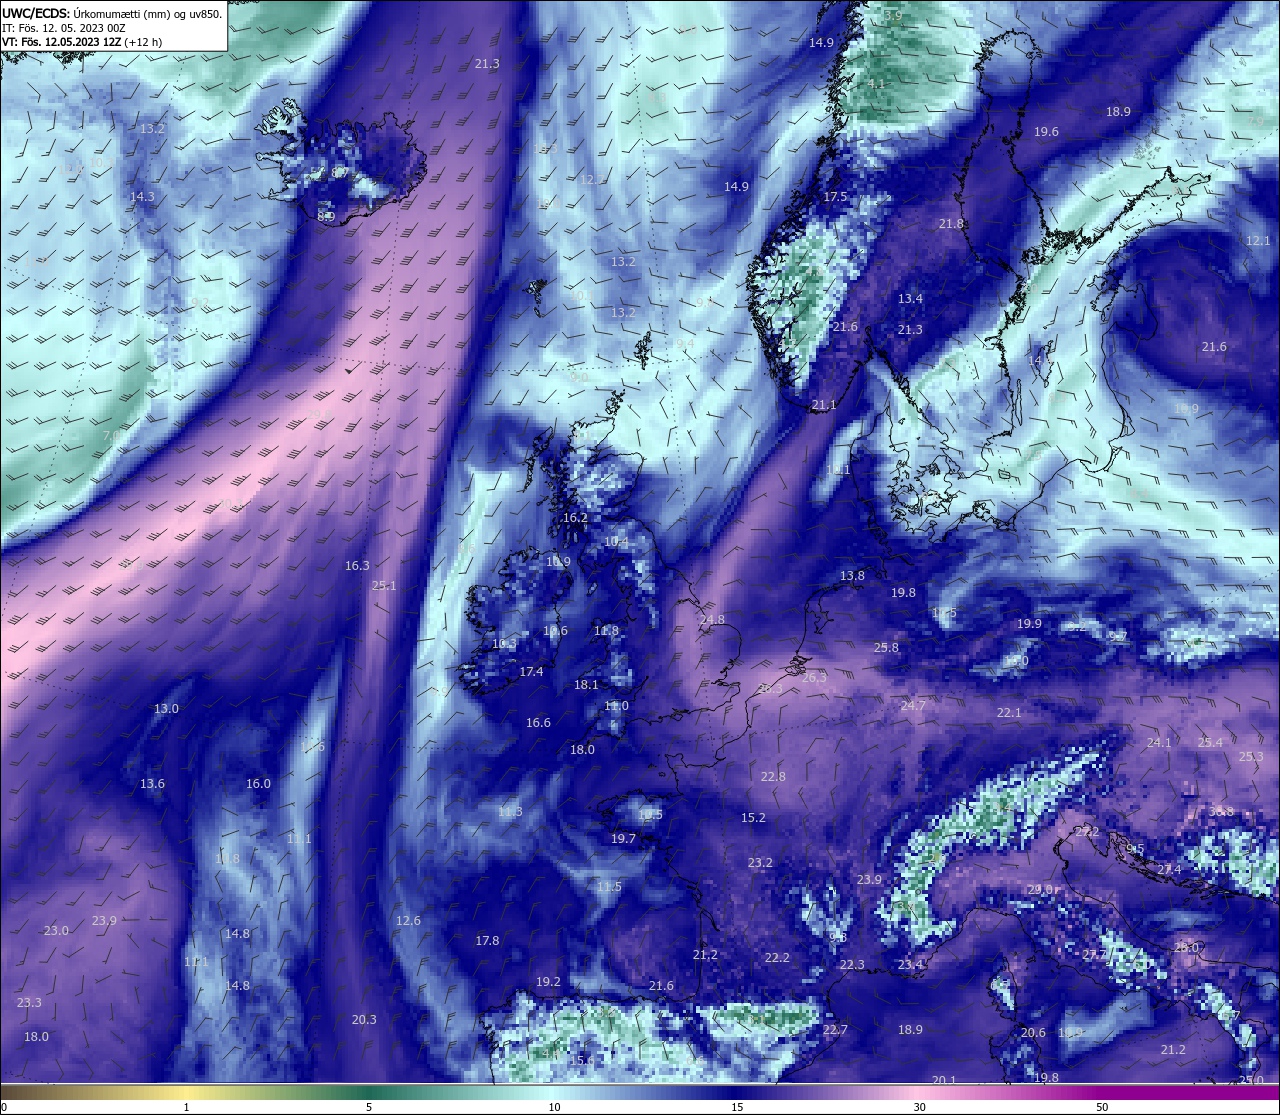Click the 21.1 value at southern Norway
The width and height of the screenshot is (1280, 1115).
[x=824, y=405]
